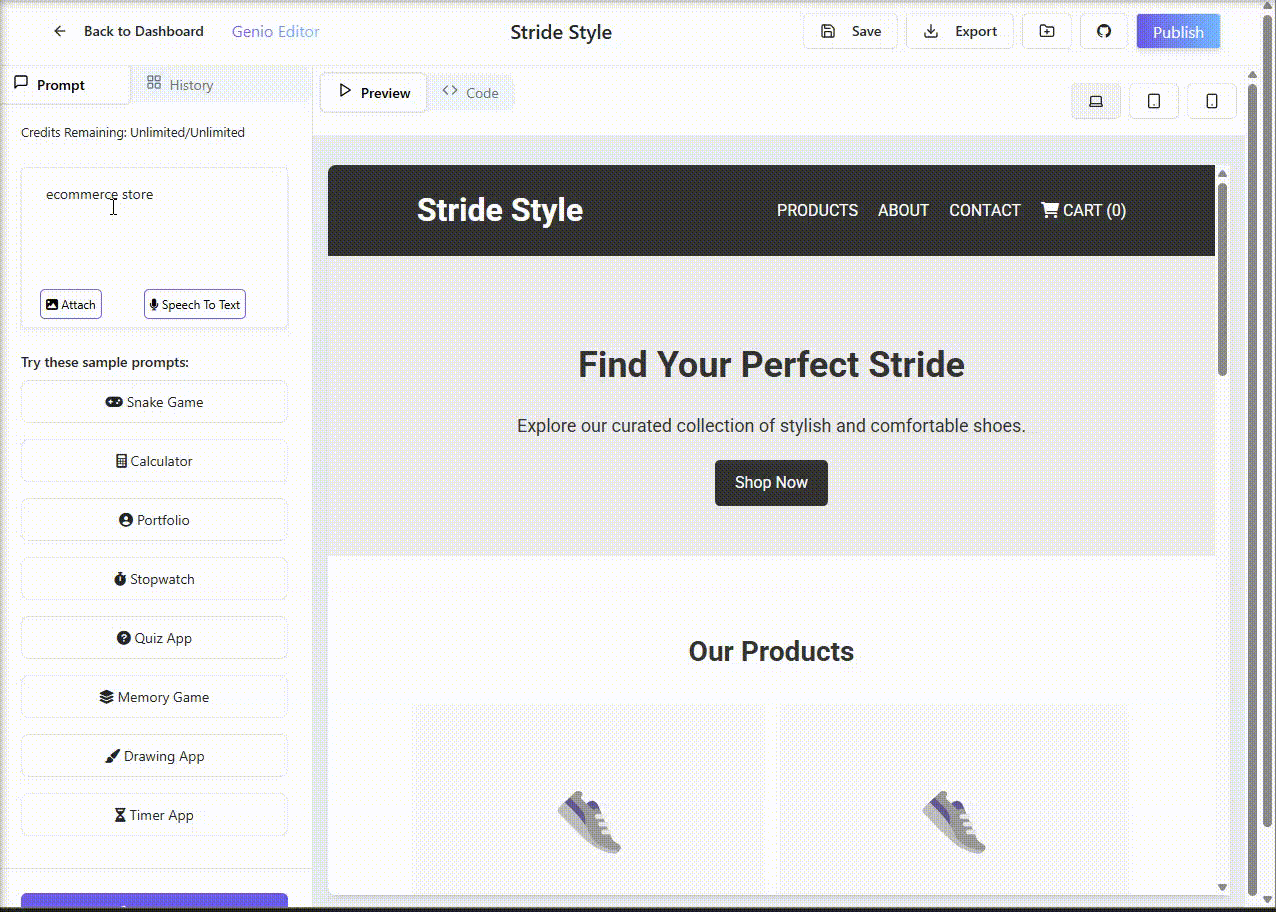
Task: Click the folder-plus icon button
Action: pyautogui.click(x=1046, y=31)
